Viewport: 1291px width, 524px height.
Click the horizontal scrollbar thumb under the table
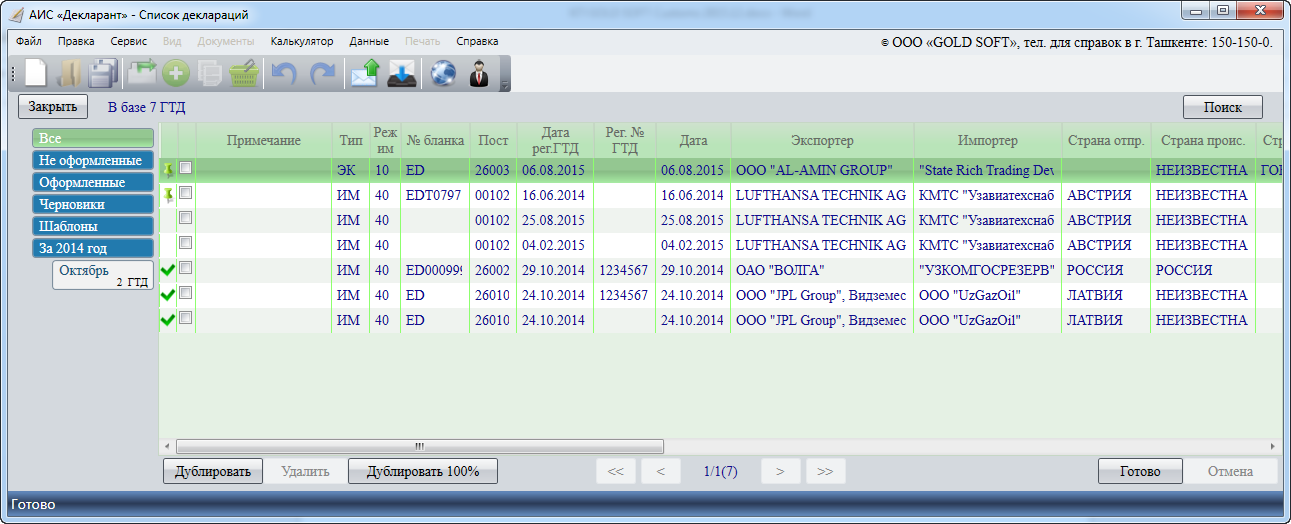coord(420,446)
